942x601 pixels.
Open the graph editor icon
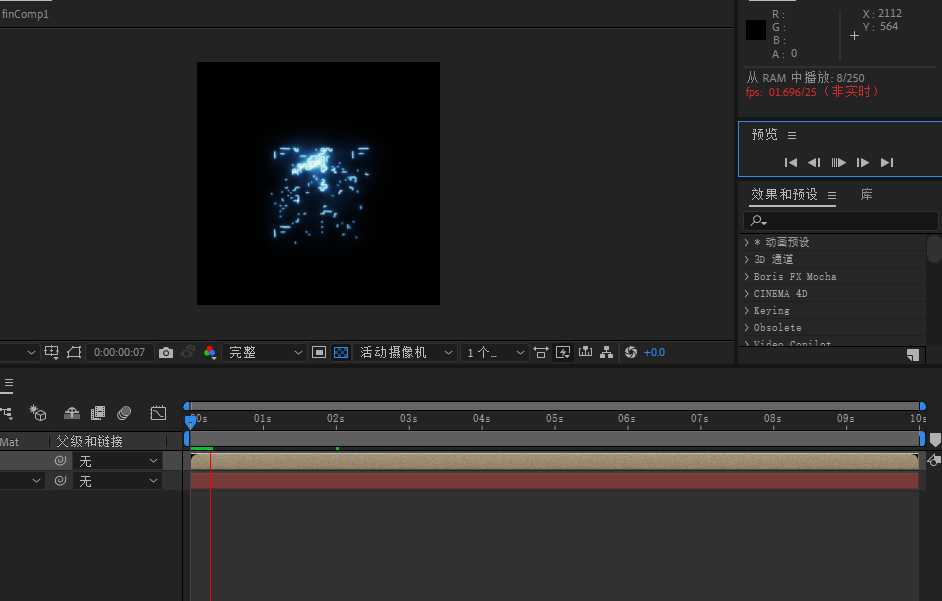point(159,413)
